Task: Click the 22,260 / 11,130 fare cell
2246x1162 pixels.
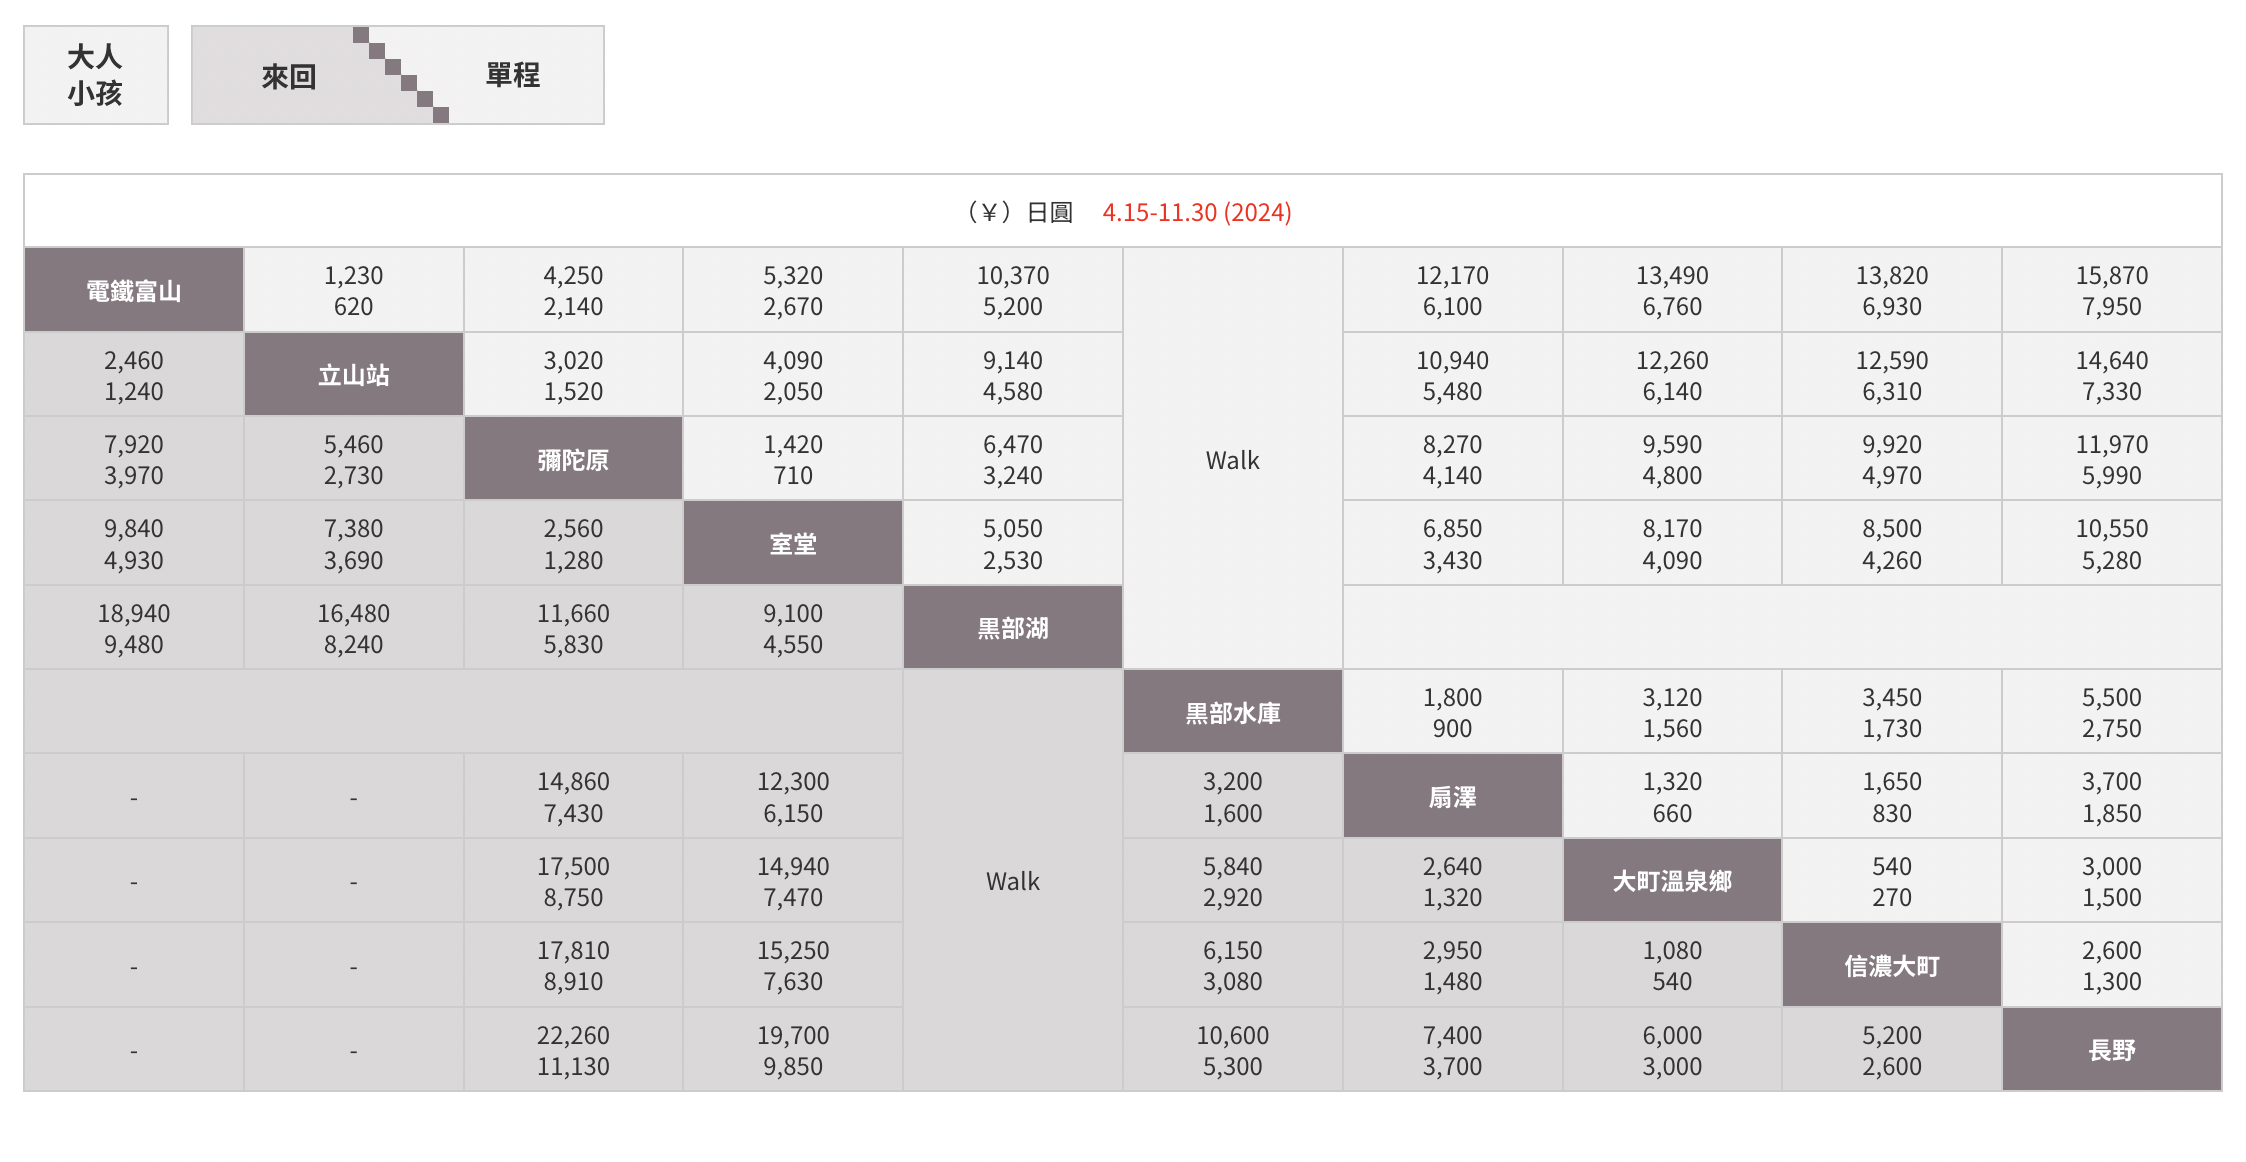Action: pyautogui.click(x=573, y=1050)
